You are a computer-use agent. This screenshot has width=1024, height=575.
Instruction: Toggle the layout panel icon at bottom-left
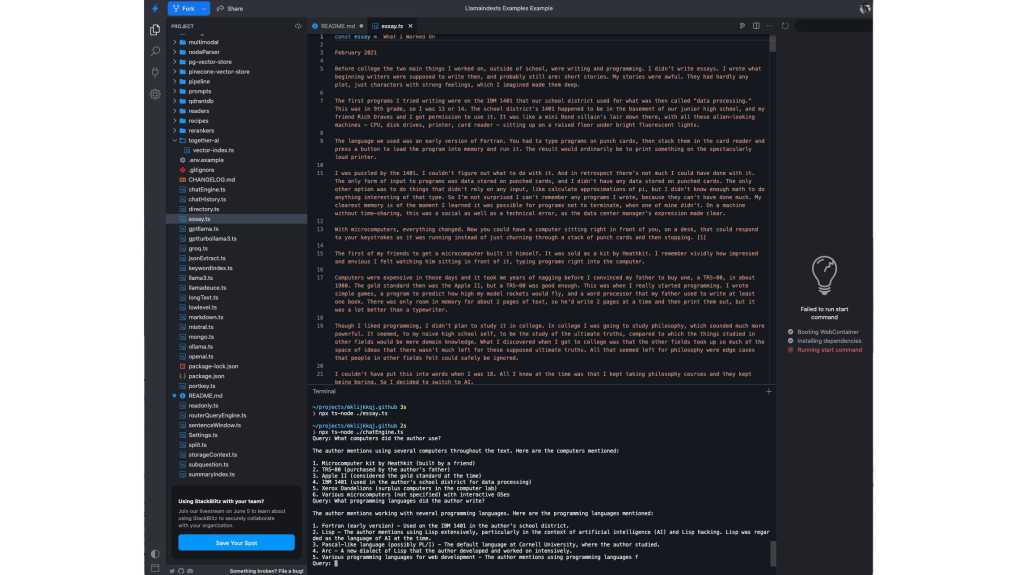click(x=155, y=568)
